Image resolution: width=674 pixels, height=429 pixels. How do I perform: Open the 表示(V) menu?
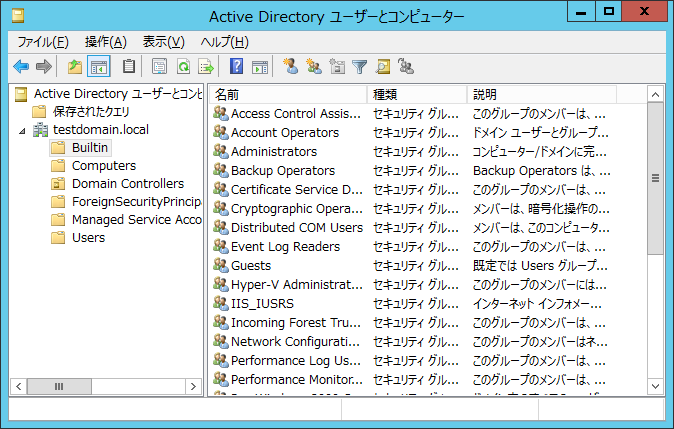pos(164,42)
